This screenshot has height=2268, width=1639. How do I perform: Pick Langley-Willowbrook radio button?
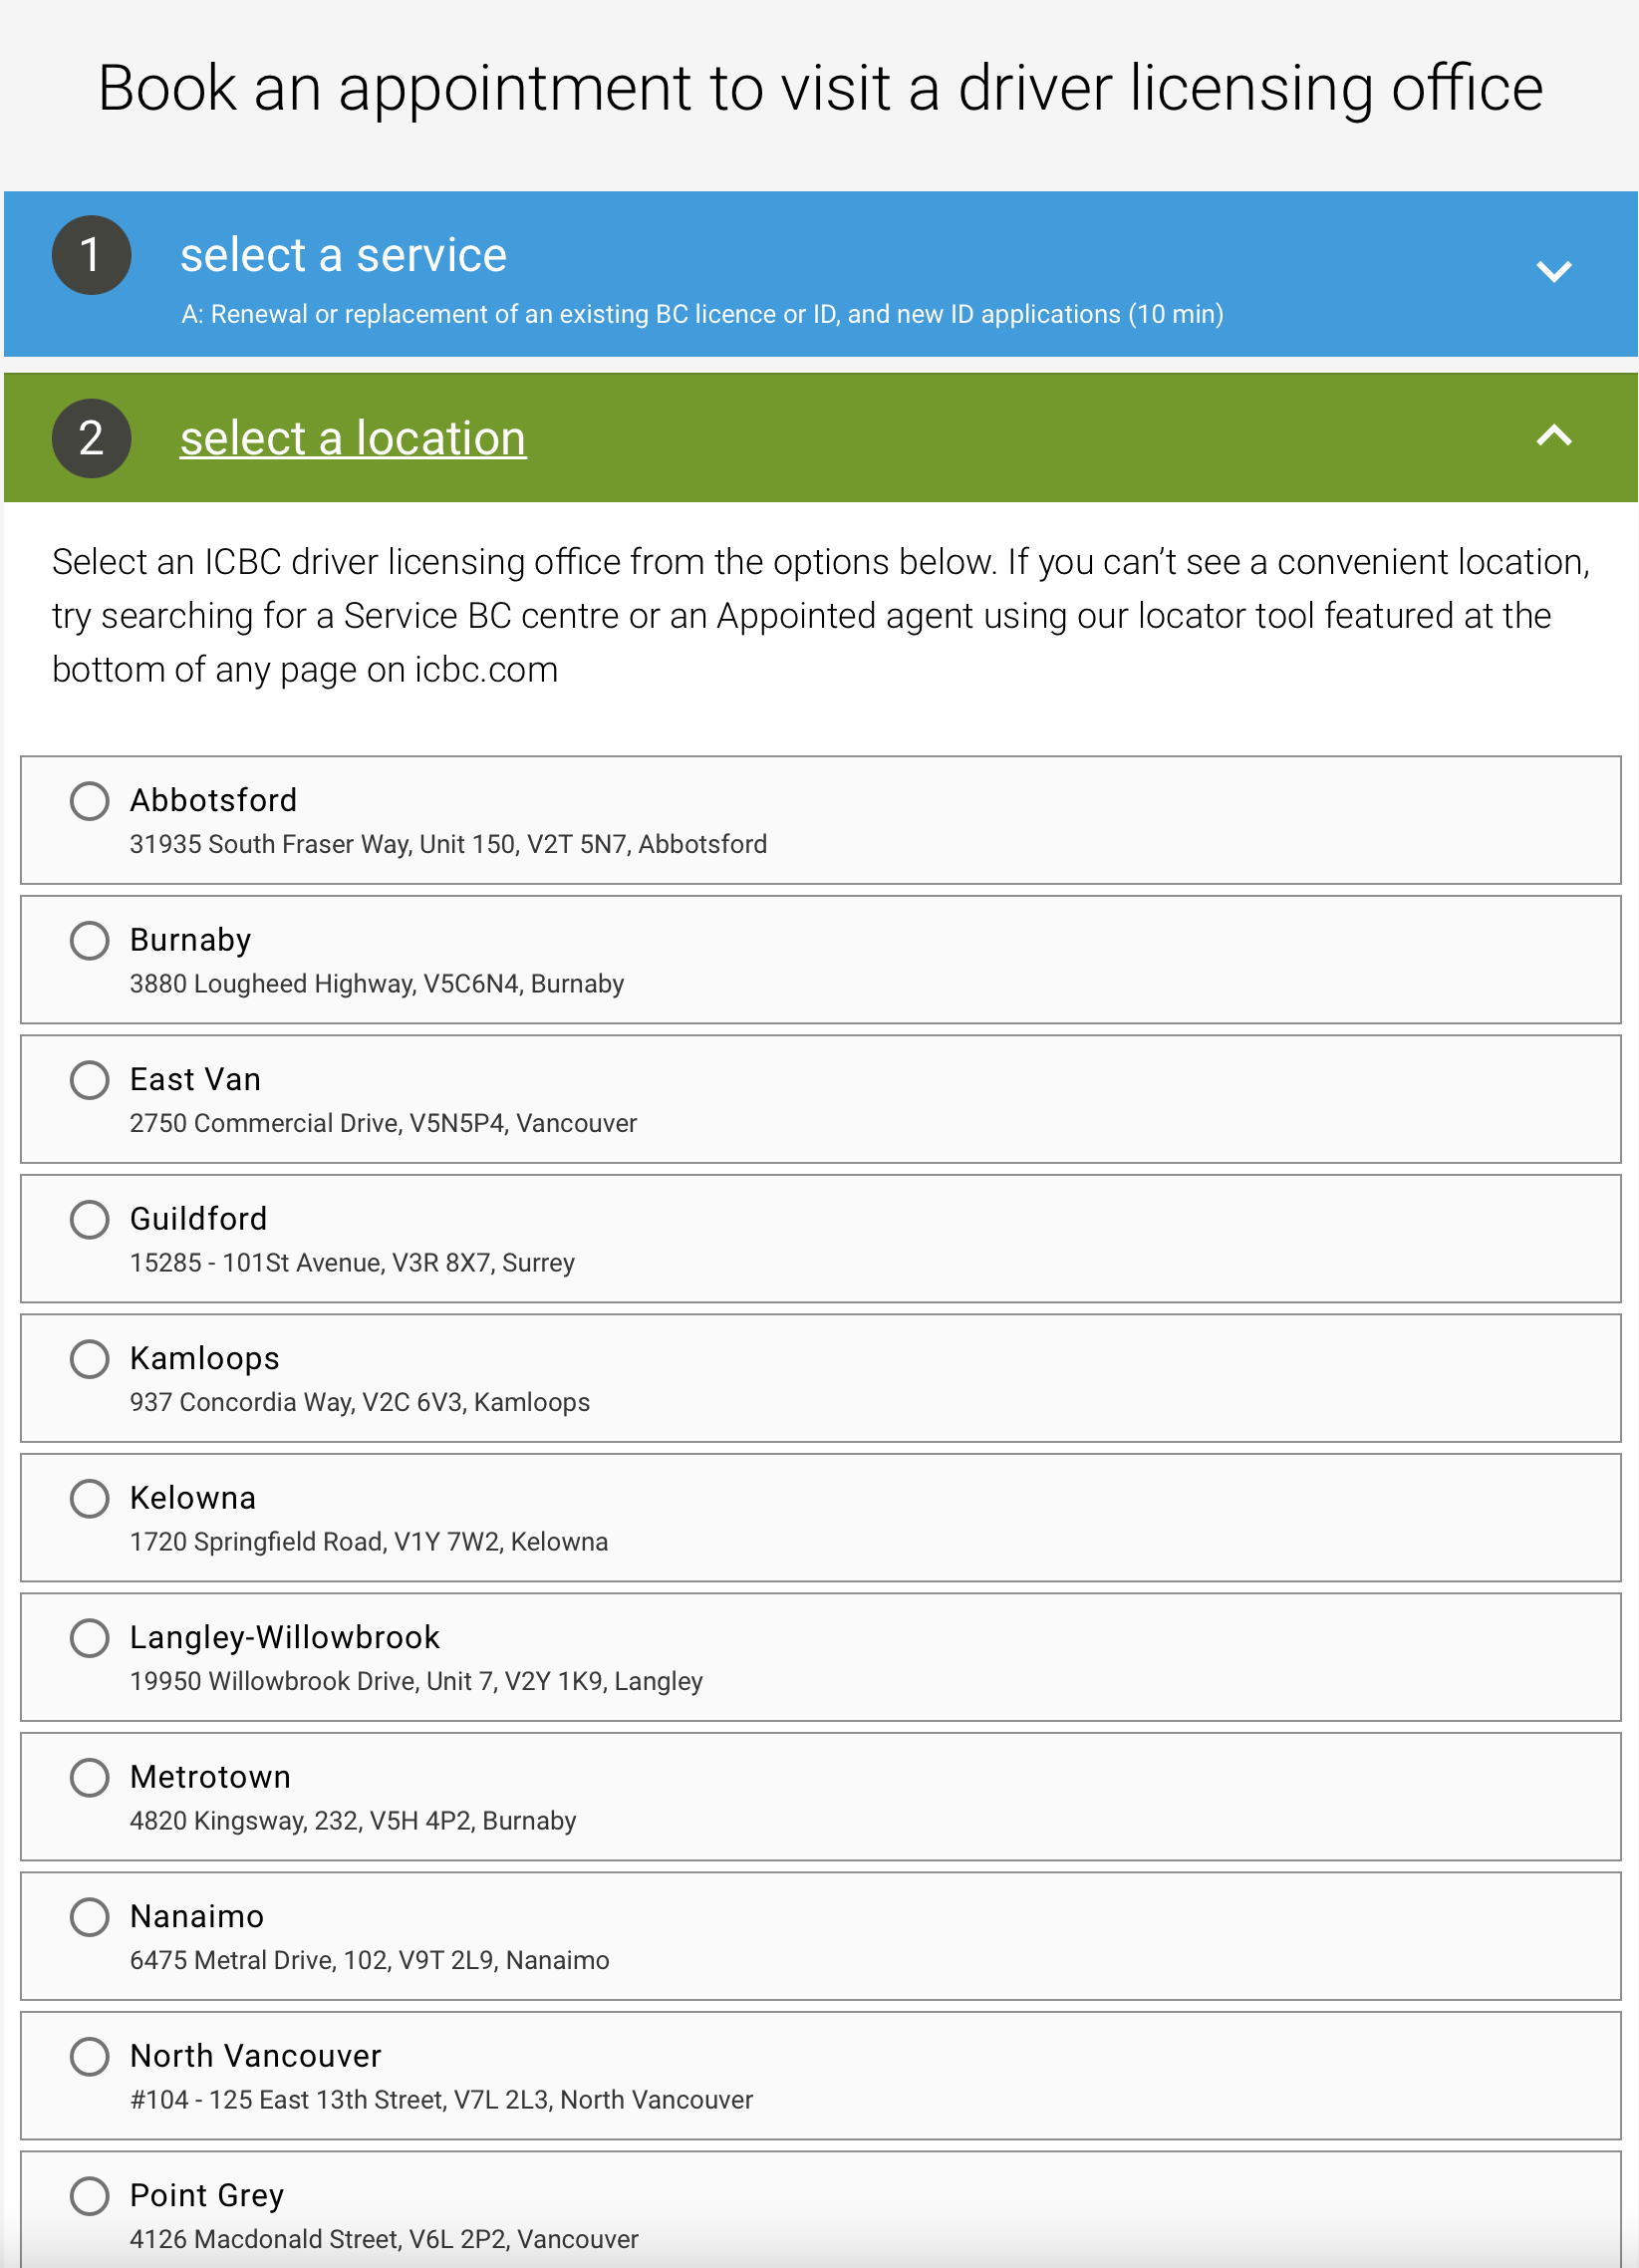click(89, 1638)
